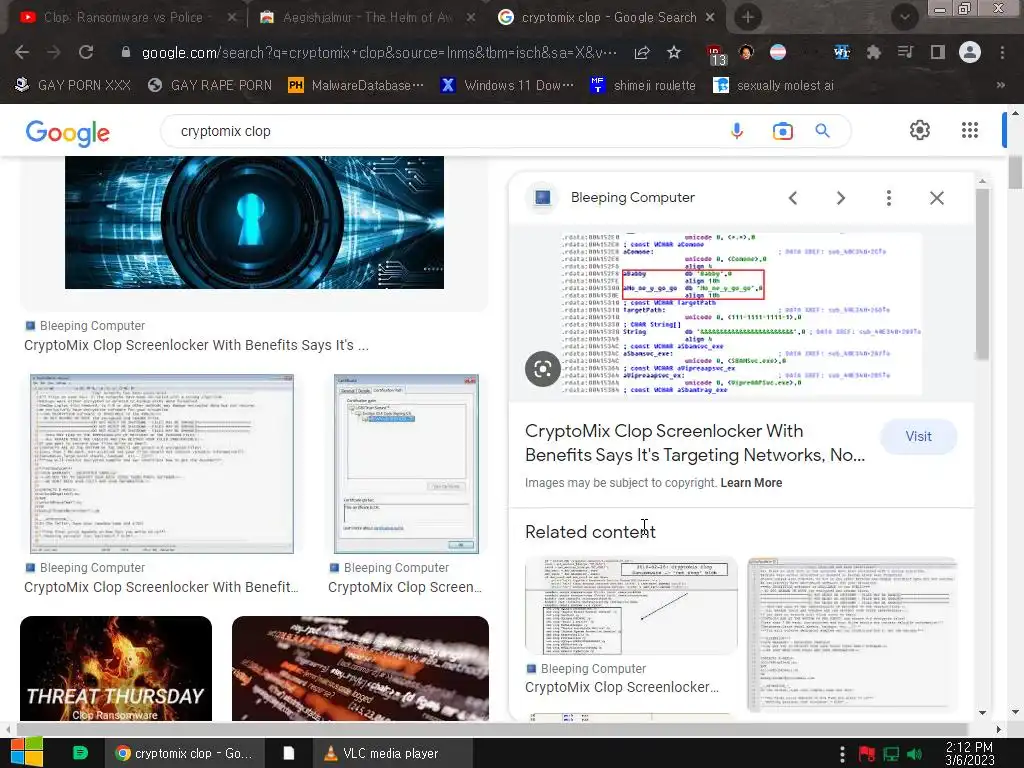Open the volume speaker tray icon
This screenshot has width=1024, height=768.
[915, 754]
